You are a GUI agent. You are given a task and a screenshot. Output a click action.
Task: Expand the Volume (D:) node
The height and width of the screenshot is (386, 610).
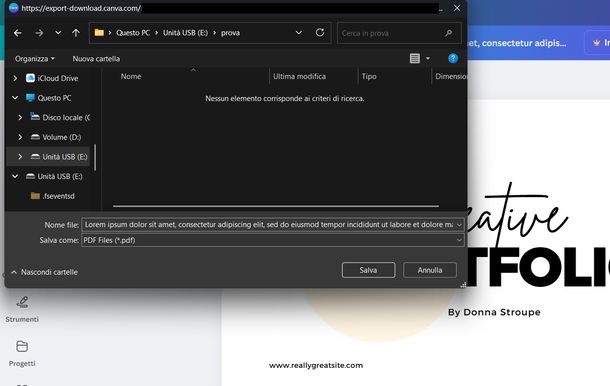coord(20,137)
